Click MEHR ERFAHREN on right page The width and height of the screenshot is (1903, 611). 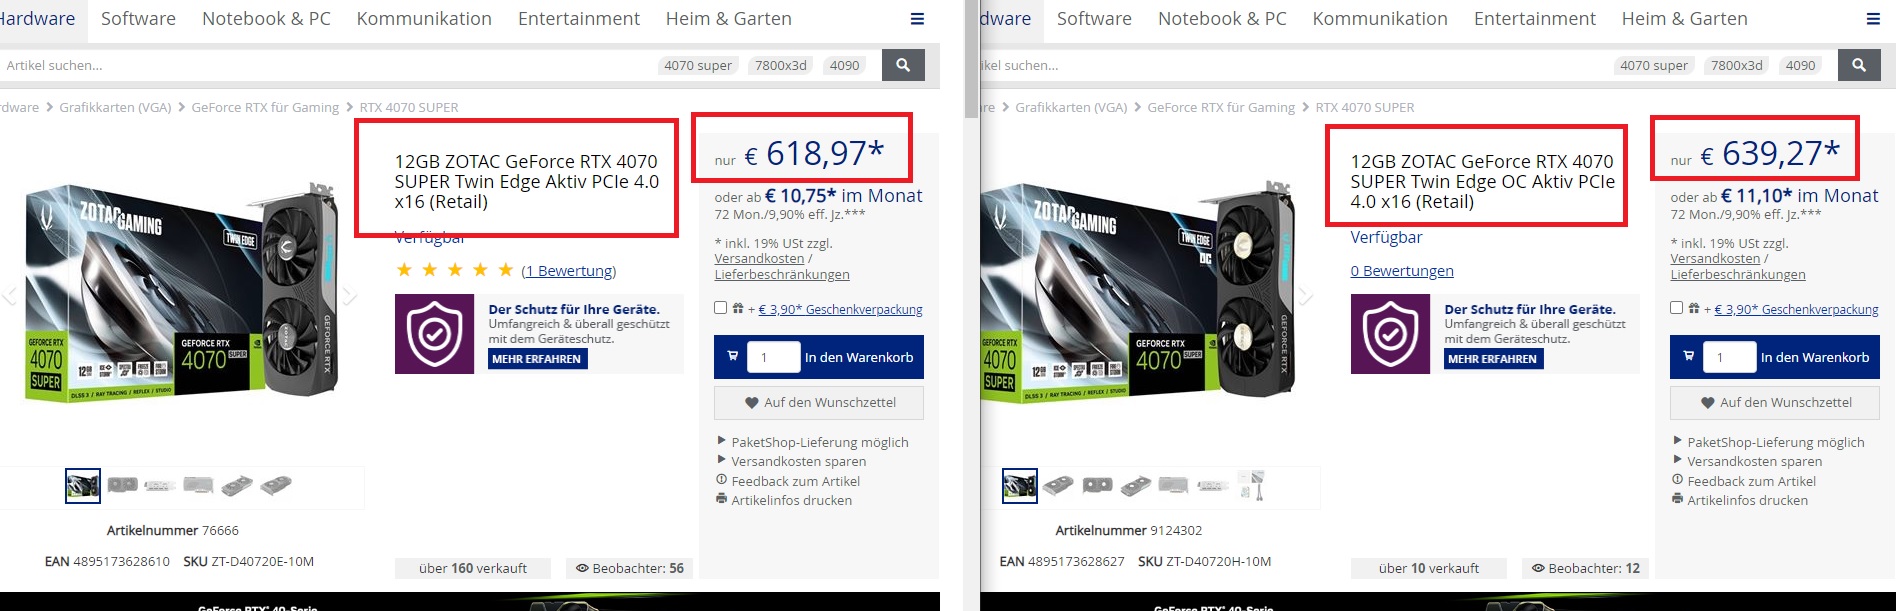click(1493, 359)
